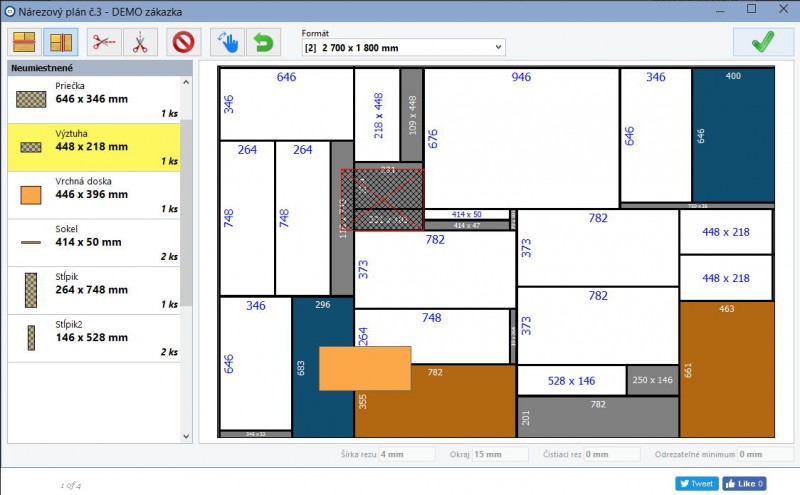800x495 pixels.
Task: Click the window app icon in title bar
Action: coord(9,11)
